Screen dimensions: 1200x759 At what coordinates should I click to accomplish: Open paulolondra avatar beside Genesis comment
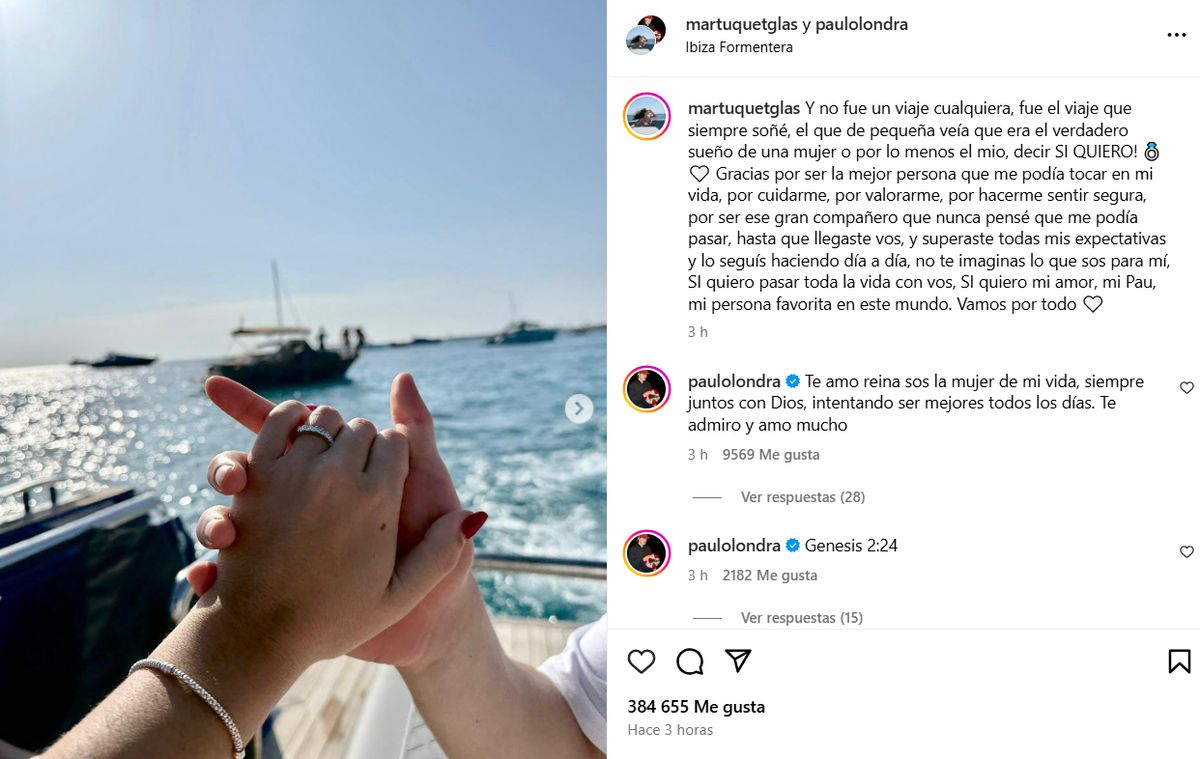tap(647, 554)
